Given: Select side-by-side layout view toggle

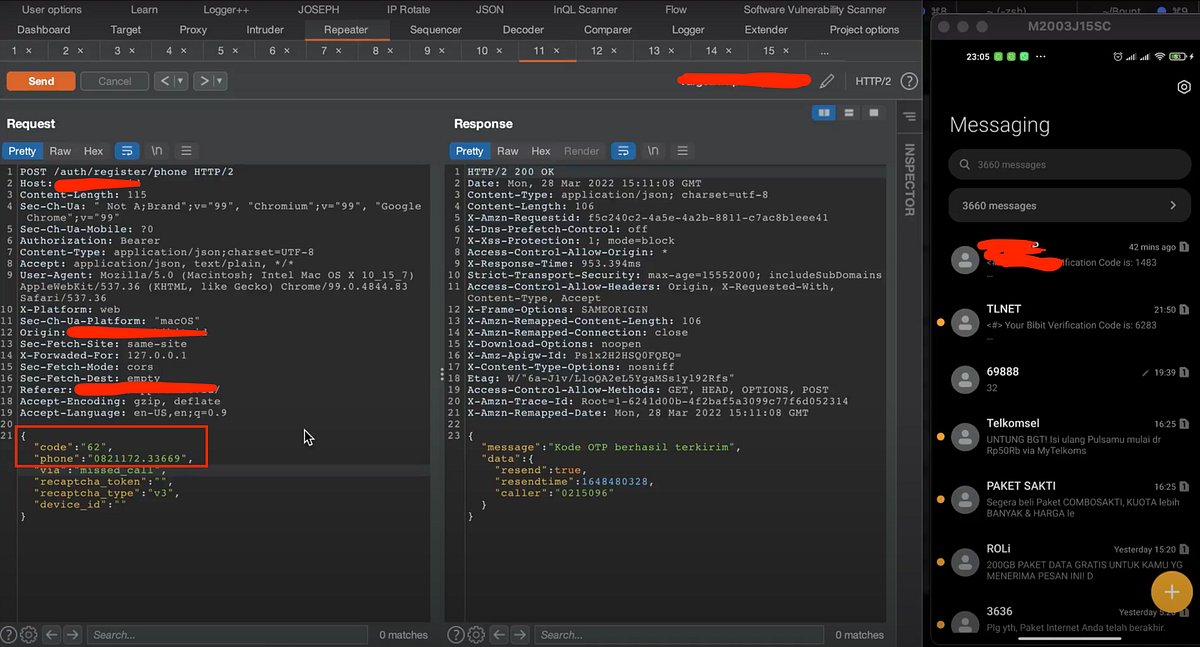Looking at the screenshot, I should point(824,113).
